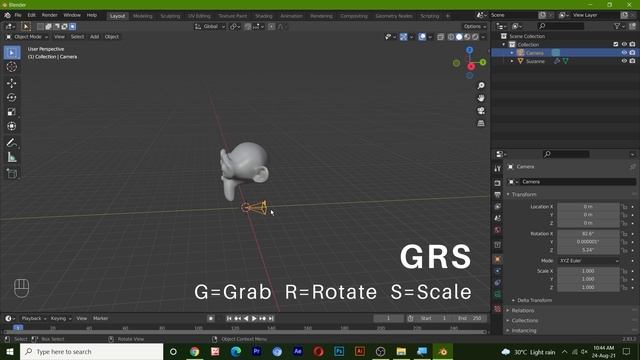Toggle Collection eye visibility icon
Image resolution: width=640 pixels, height=360 pixels.
click(624, 44)
